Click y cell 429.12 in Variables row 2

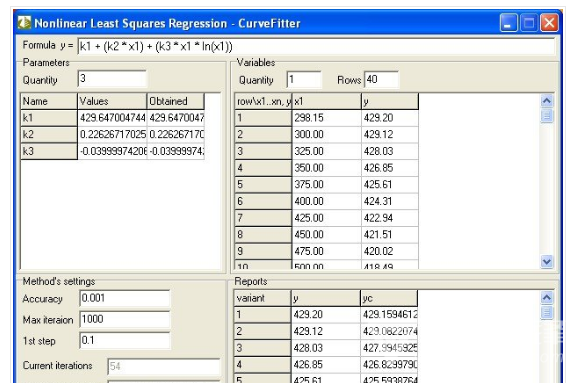[x=390, y=134]
